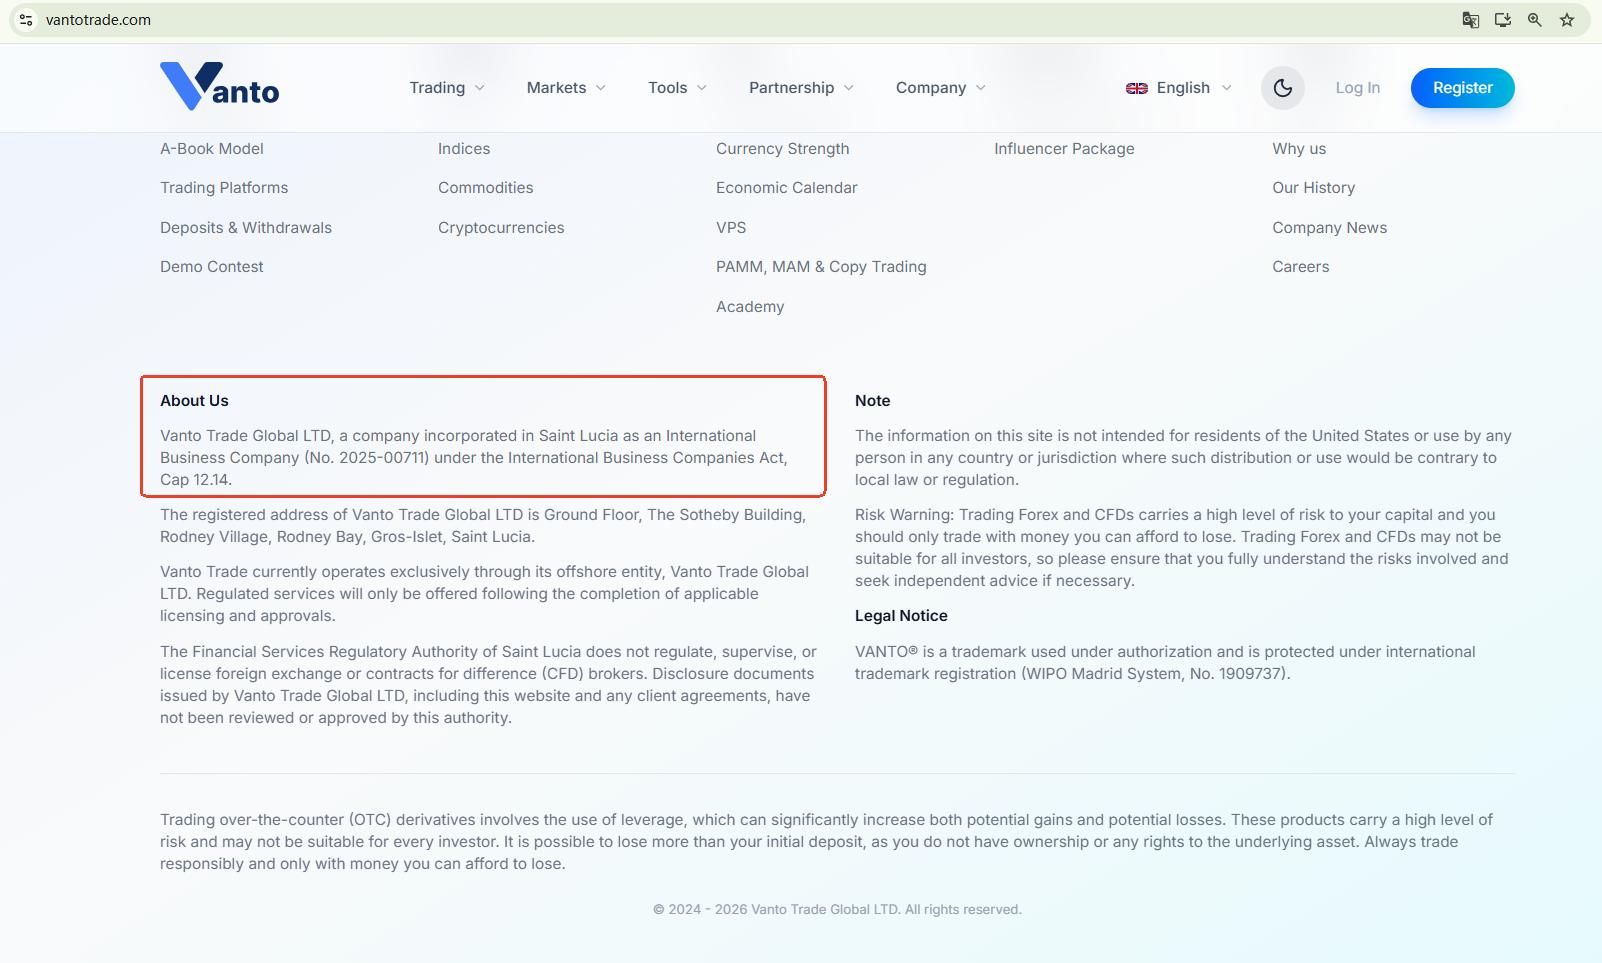1602x963 pixels.
Task: Click the registered address paragraph text
Action: click(x=483, y=525)
